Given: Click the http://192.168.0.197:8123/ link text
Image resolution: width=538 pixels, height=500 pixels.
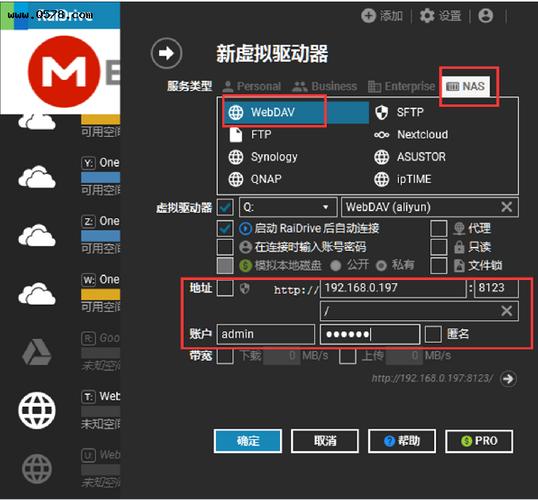Looking at the screenshot, I should 432,379.
